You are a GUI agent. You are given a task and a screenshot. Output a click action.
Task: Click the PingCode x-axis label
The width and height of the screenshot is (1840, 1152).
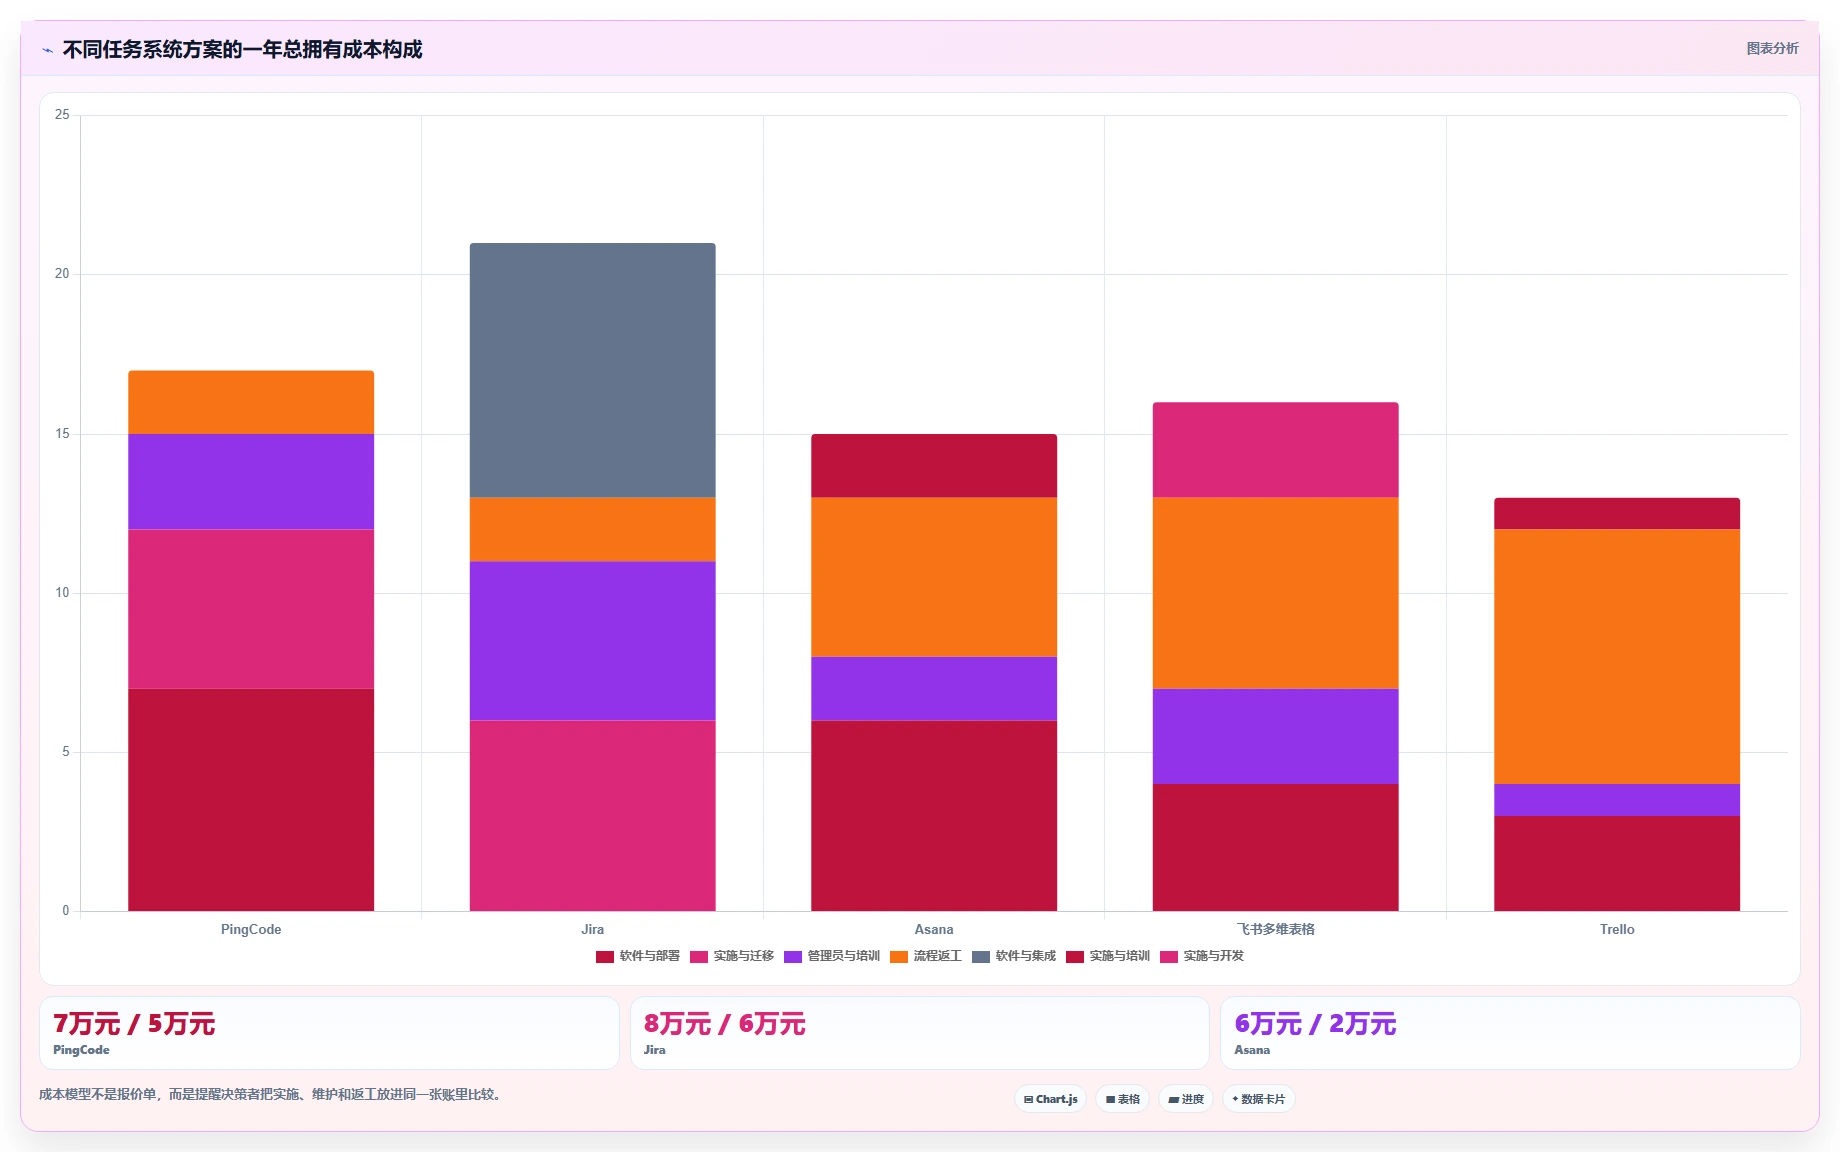[251, 929]
